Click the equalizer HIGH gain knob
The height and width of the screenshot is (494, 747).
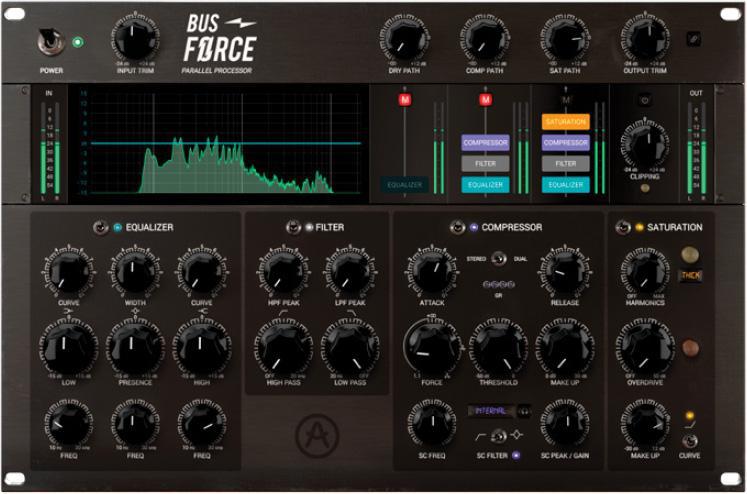coord(202,348)
